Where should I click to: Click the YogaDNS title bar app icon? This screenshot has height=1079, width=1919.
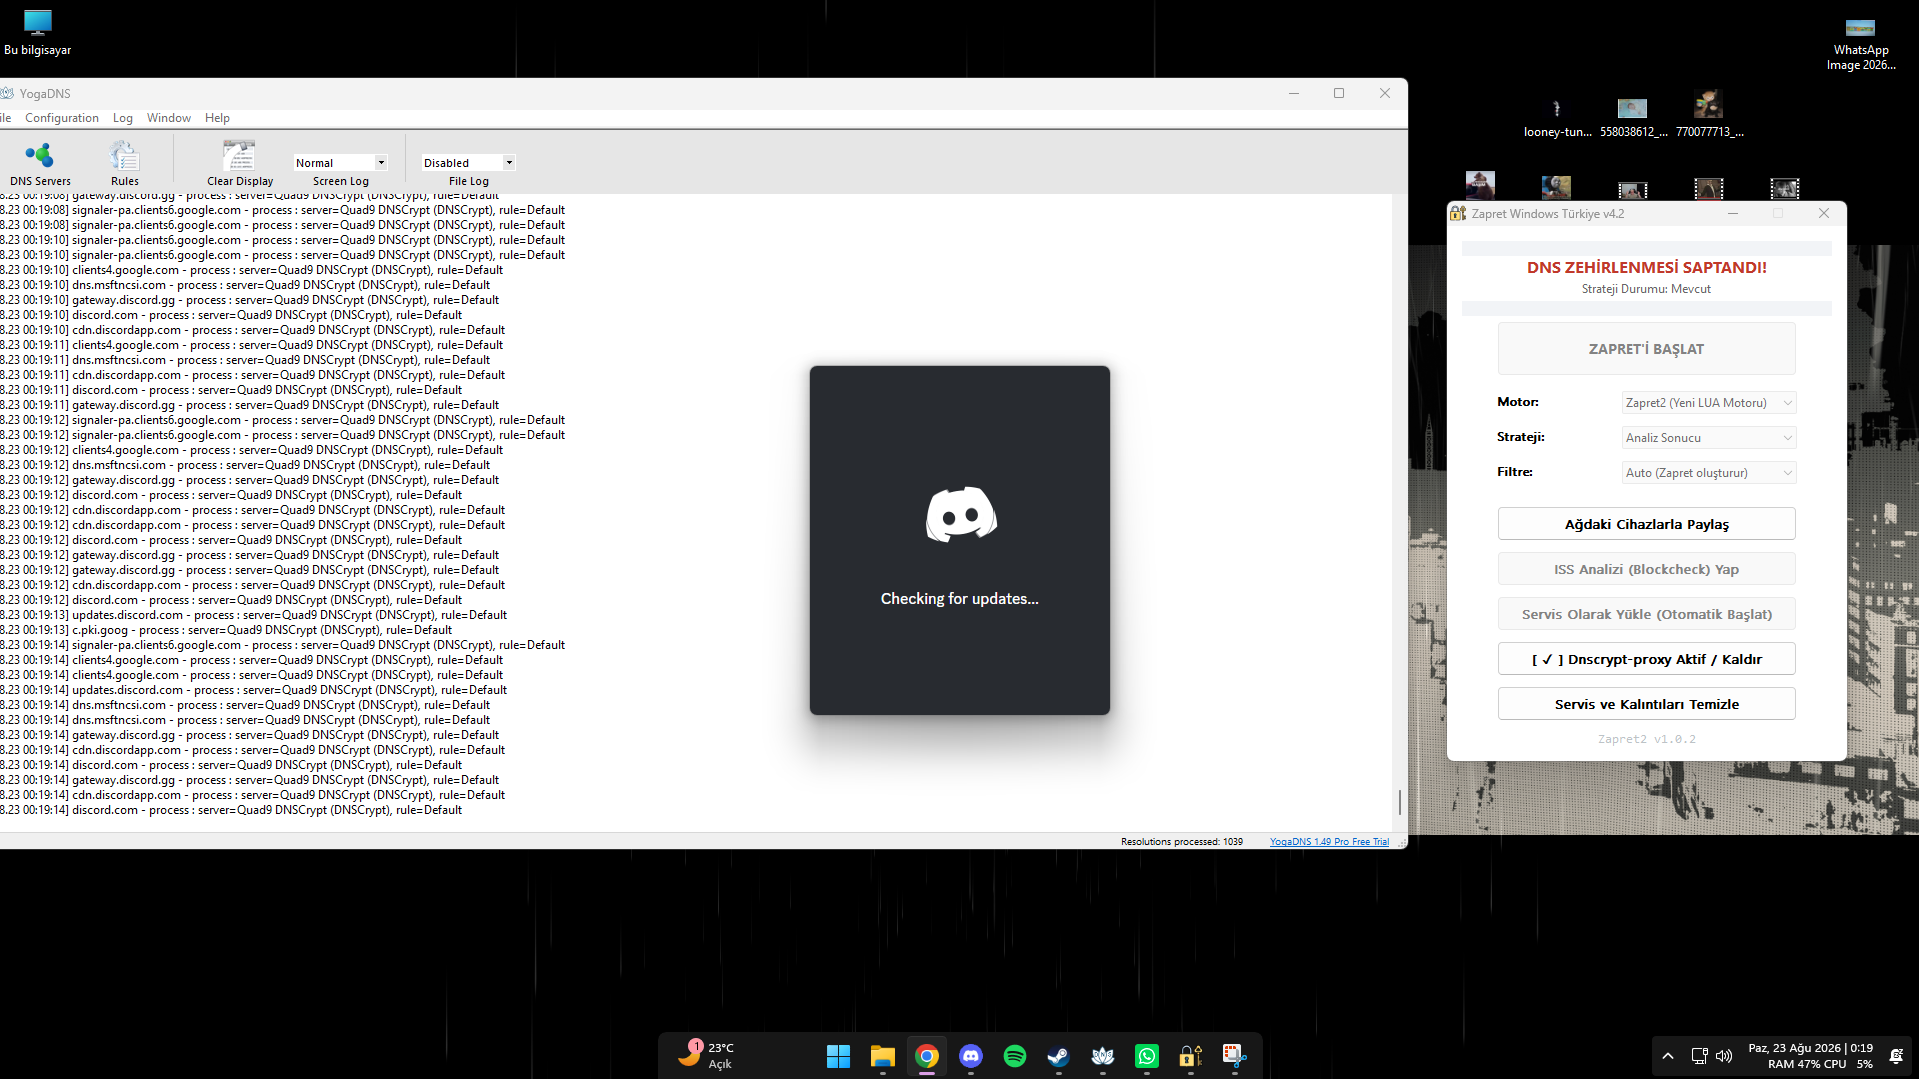click(x=7, y=93)
